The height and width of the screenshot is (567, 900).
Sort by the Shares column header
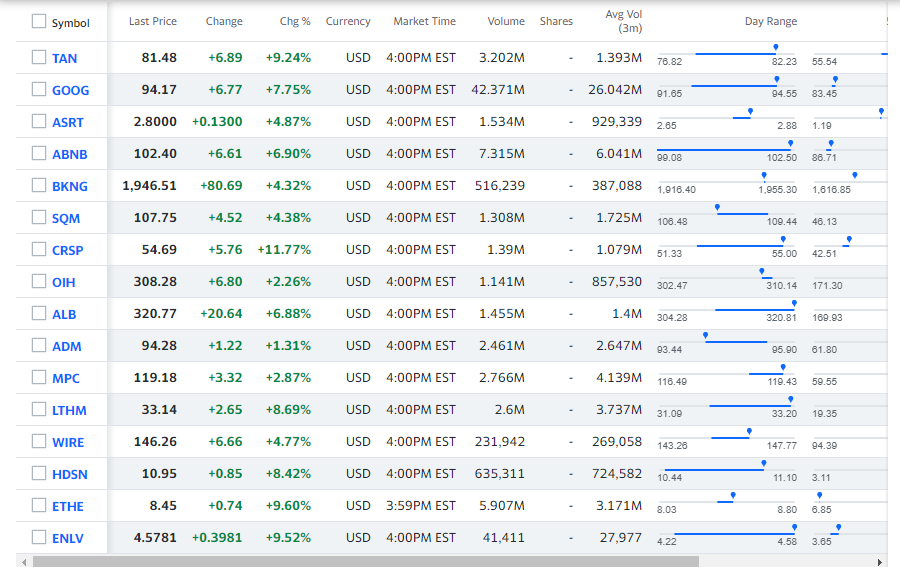point(556,21)
